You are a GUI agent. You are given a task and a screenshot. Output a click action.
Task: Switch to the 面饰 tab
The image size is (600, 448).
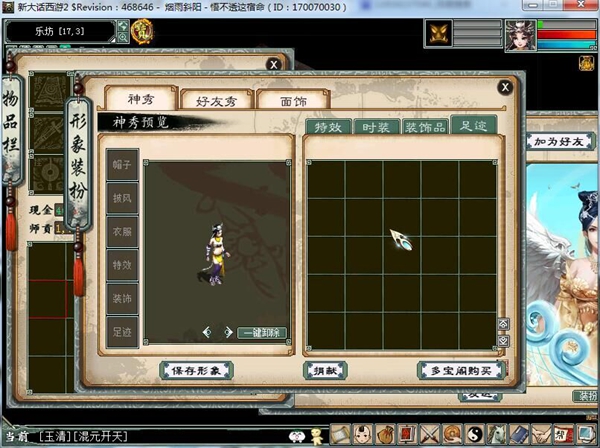tap(293, 99)
